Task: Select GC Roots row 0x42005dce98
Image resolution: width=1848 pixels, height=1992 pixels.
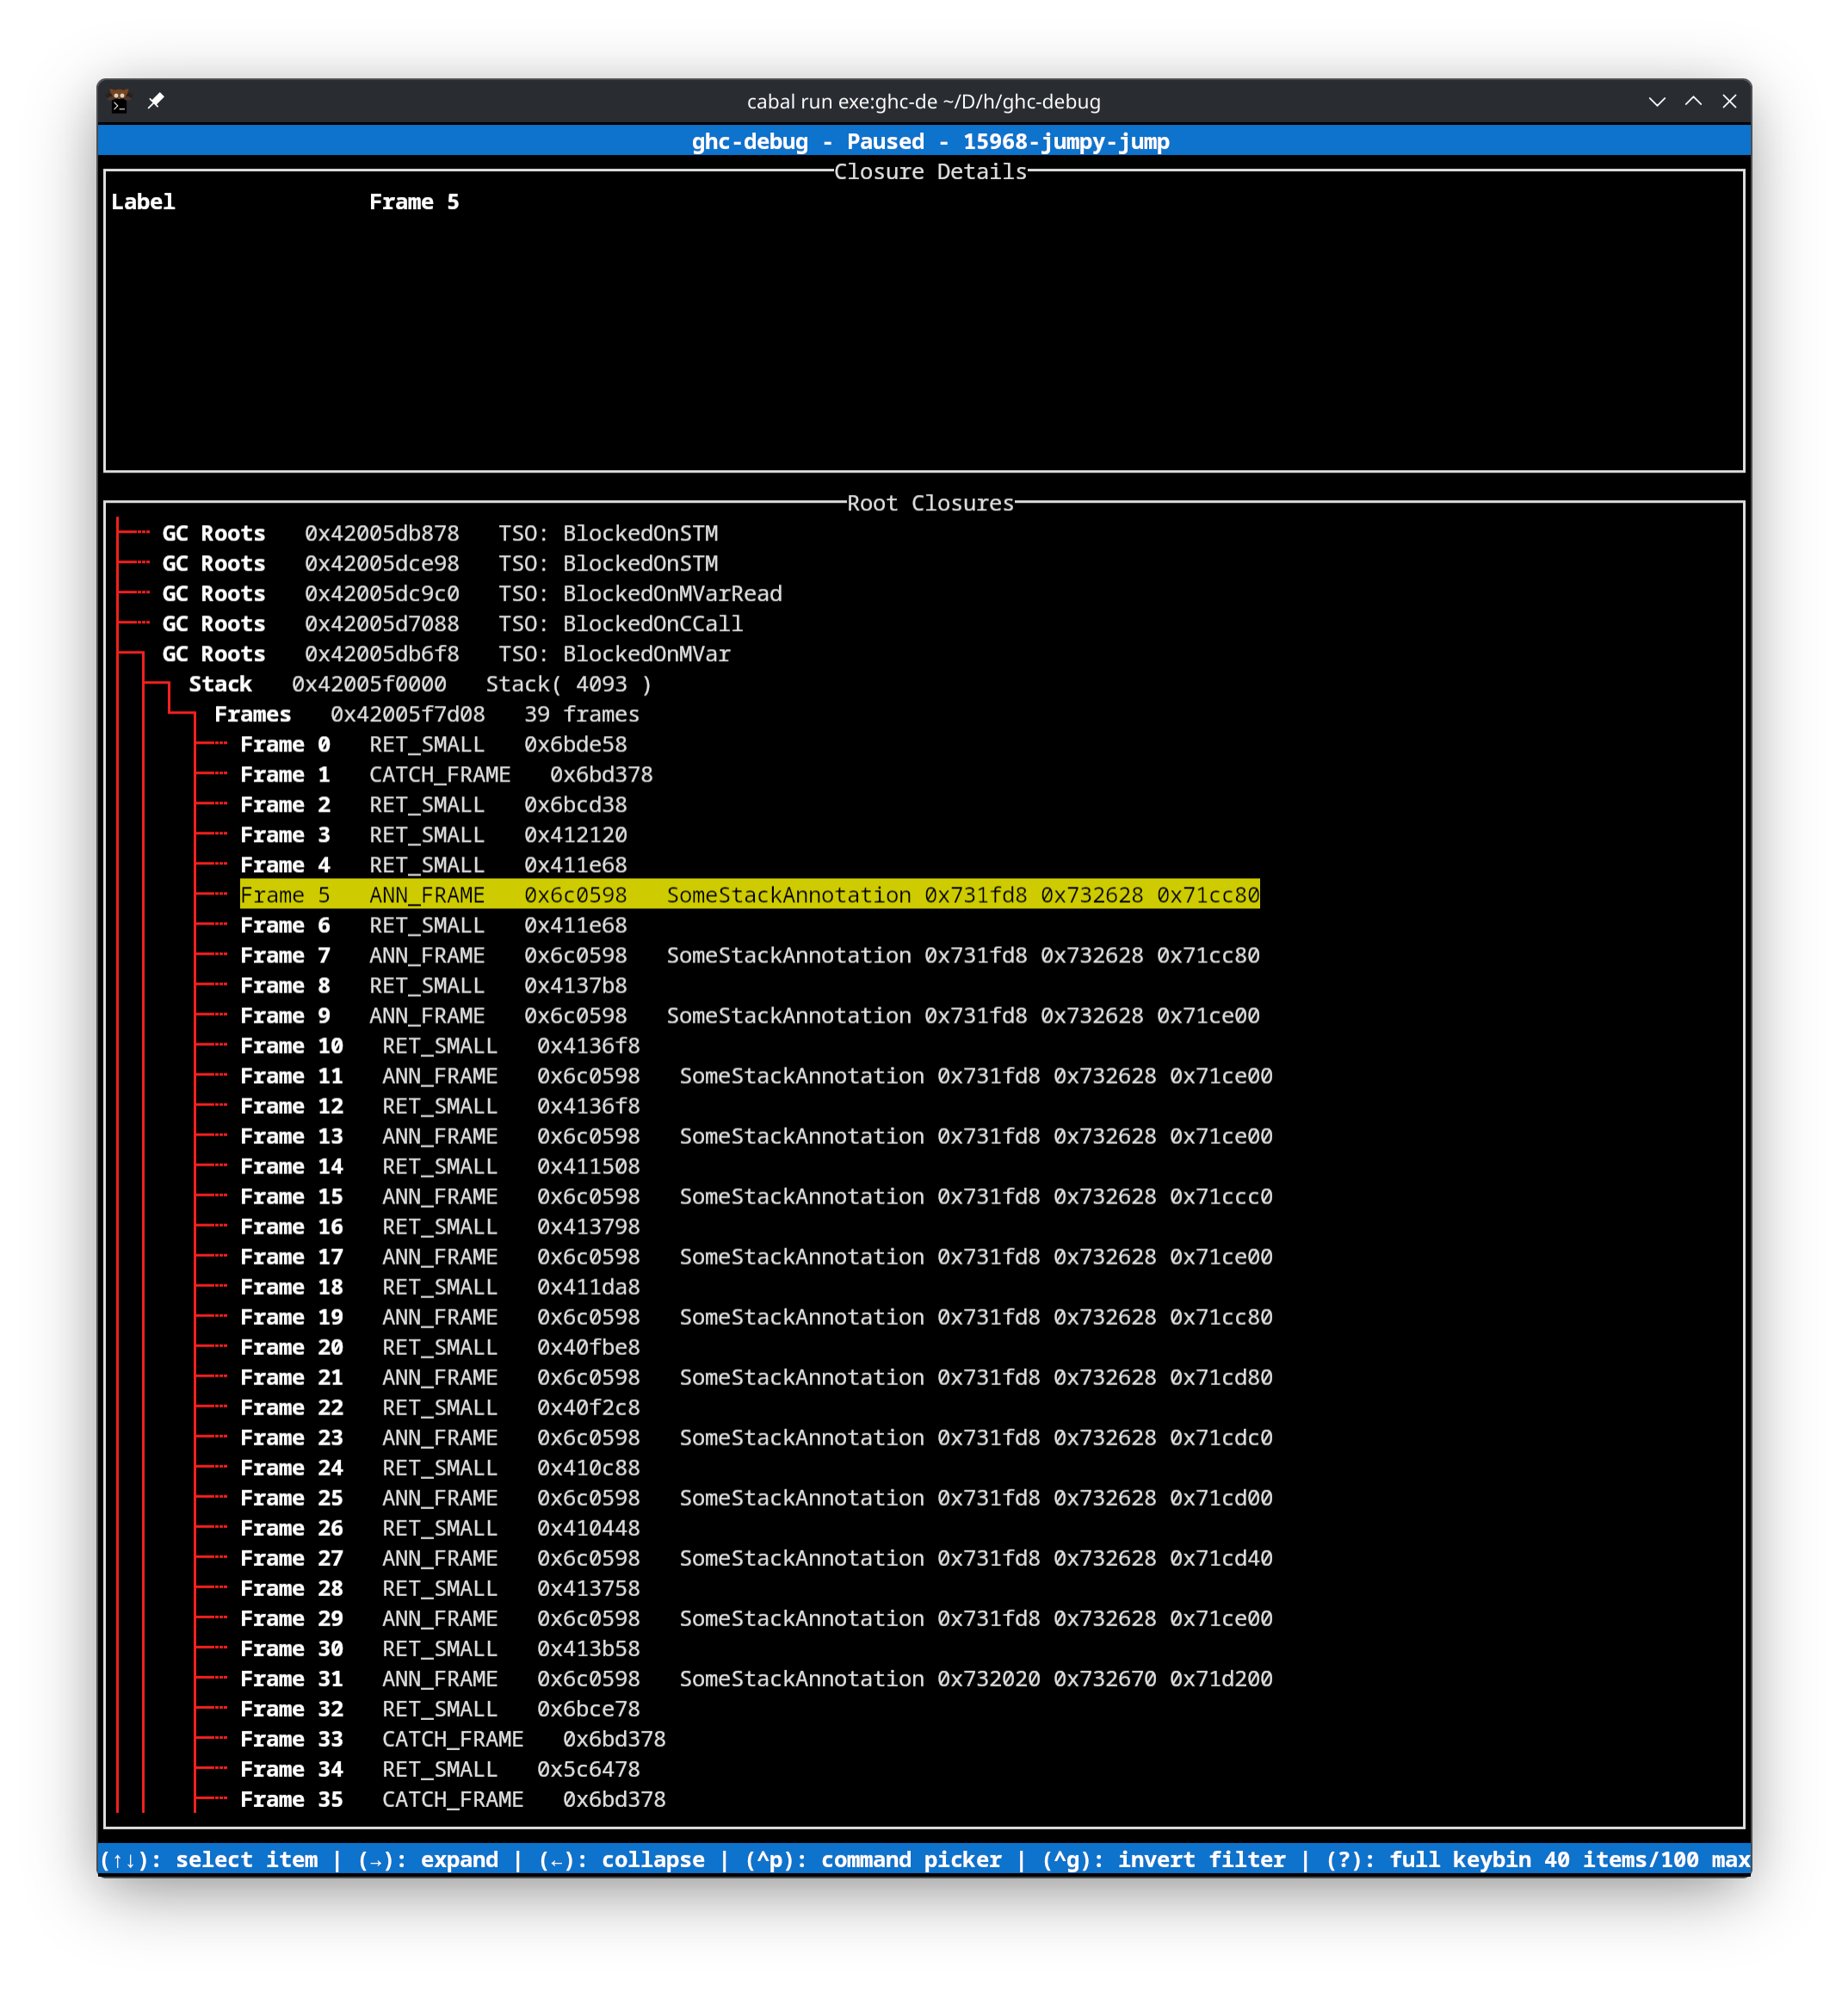Action: 440,563
